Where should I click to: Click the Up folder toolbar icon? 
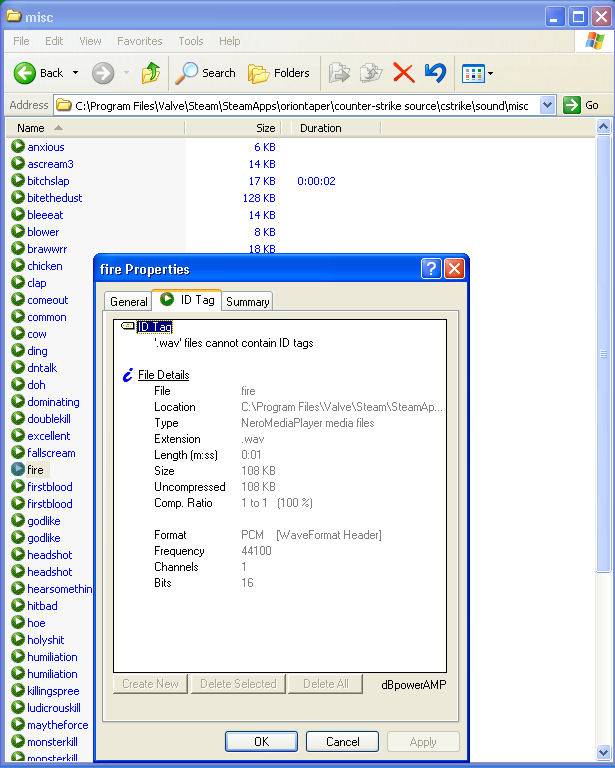151,73
